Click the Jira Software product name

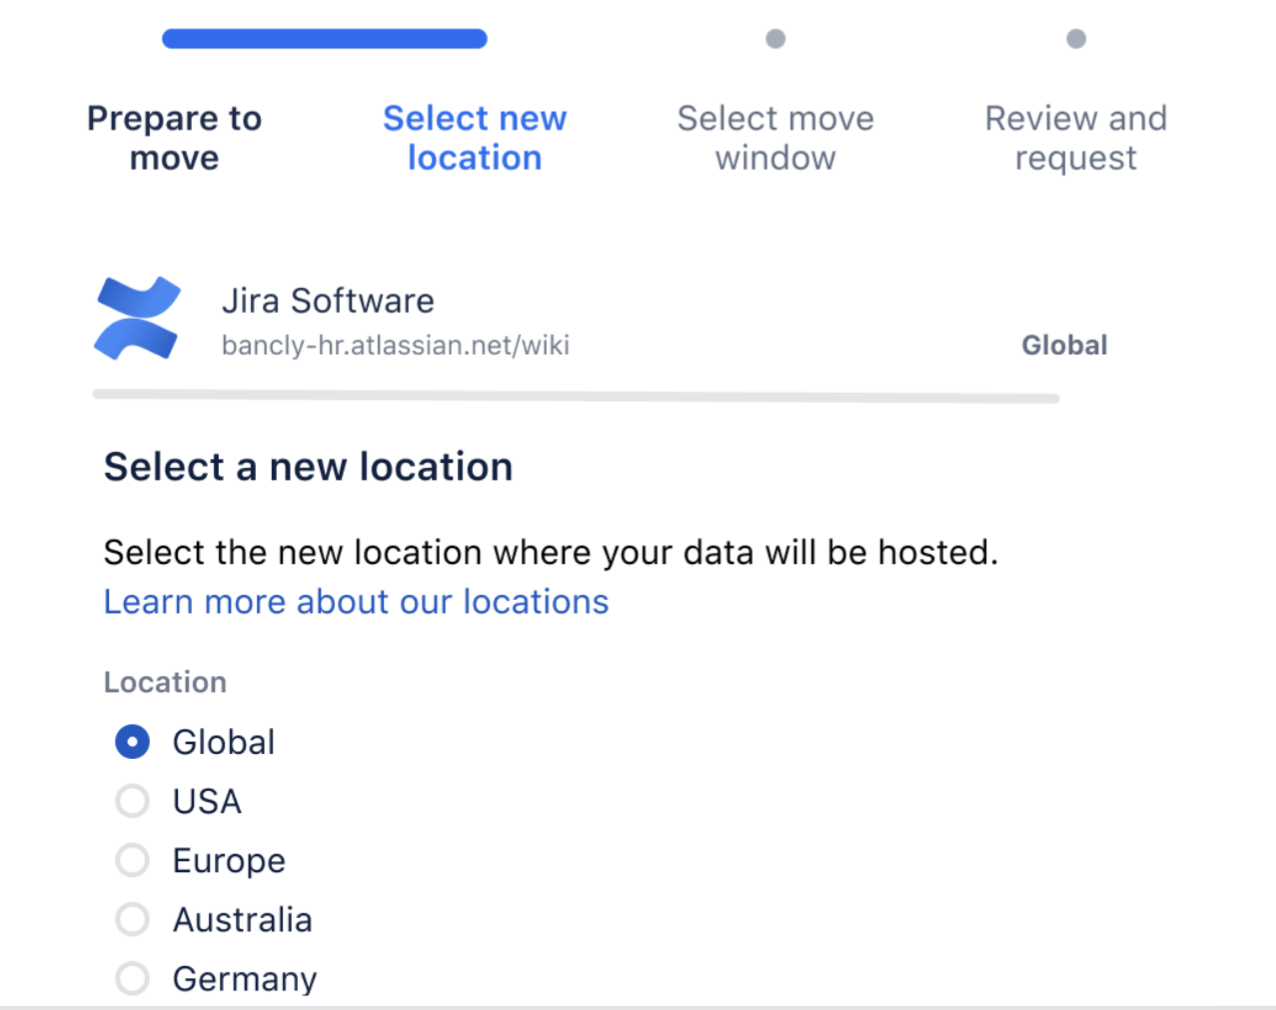click(328, 301)
